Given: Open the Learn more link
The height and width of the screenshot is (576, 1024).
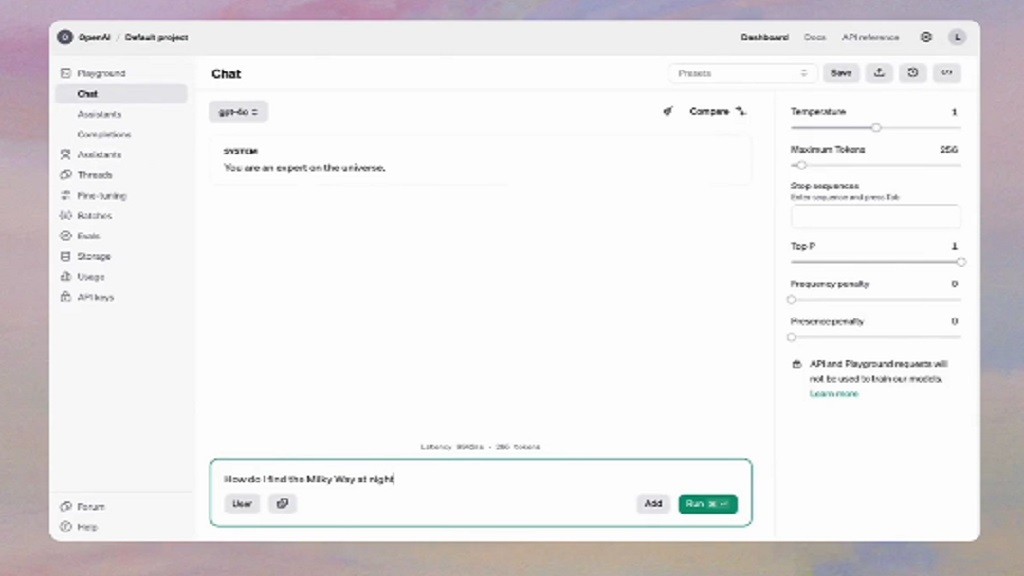Looking at the screenshot, I should tap(832, 394).
